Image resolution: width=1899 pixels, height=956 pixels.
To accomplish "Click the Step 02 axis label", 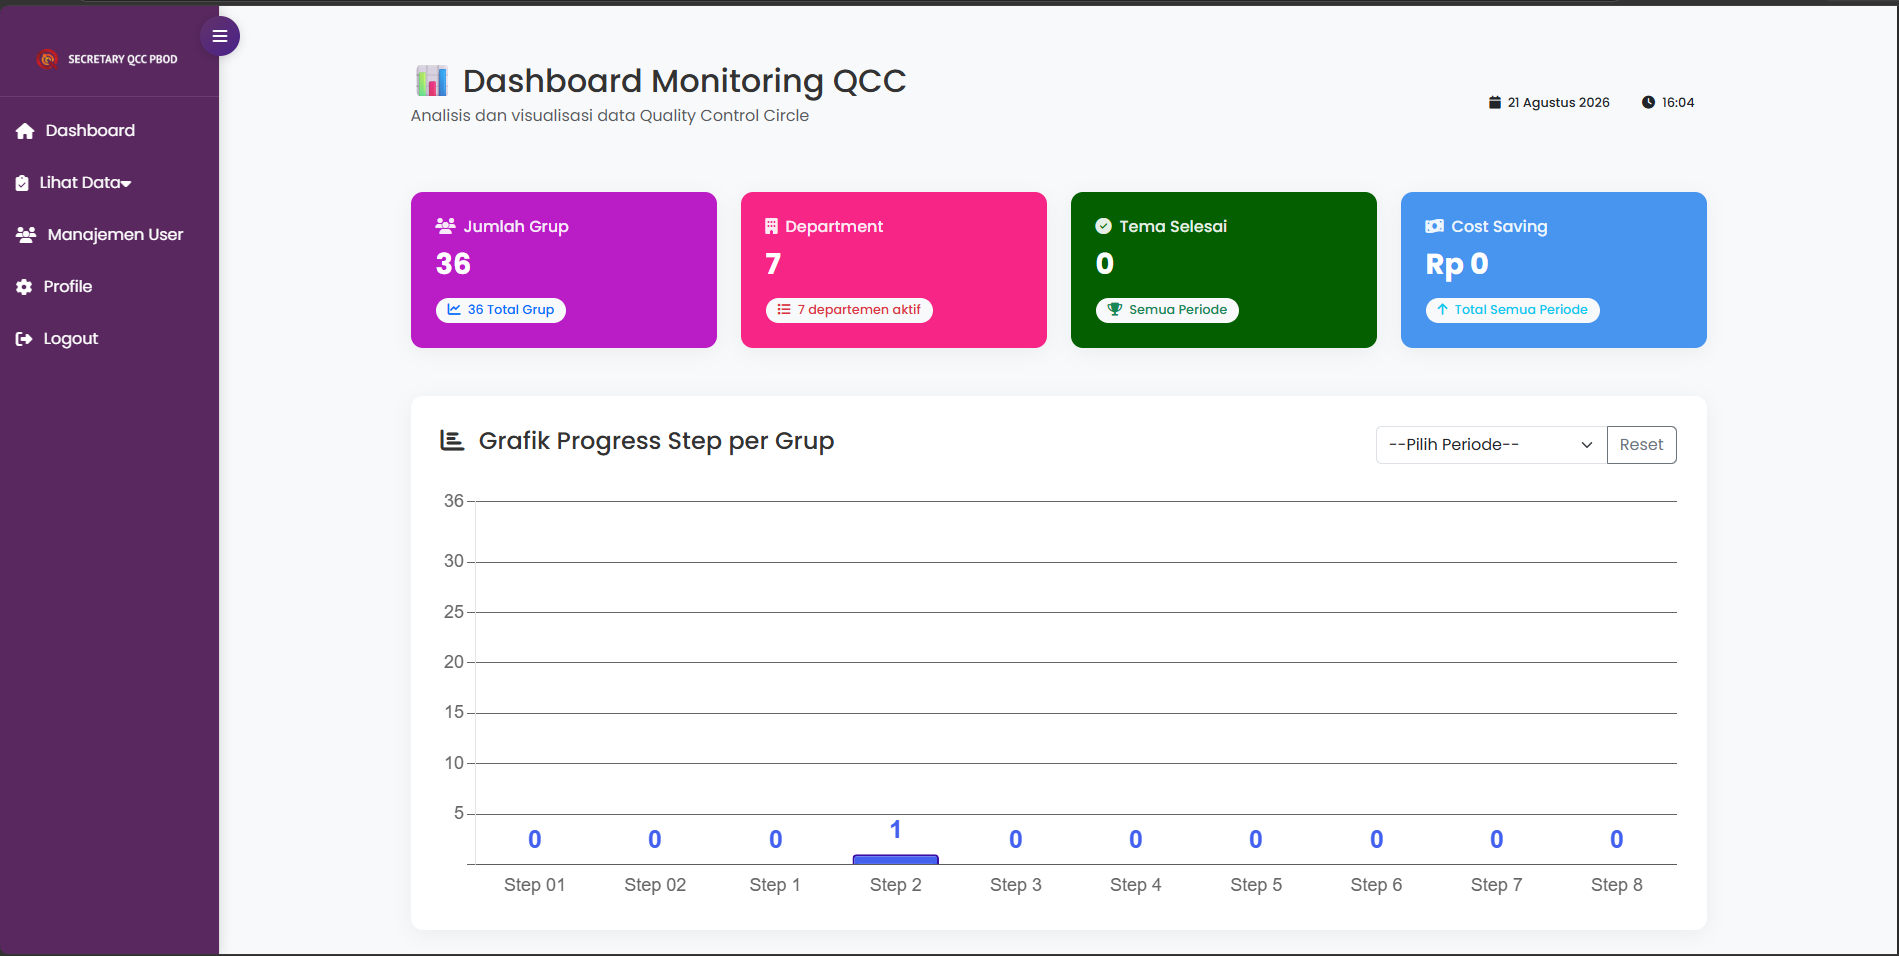I will tap(655, 885).
